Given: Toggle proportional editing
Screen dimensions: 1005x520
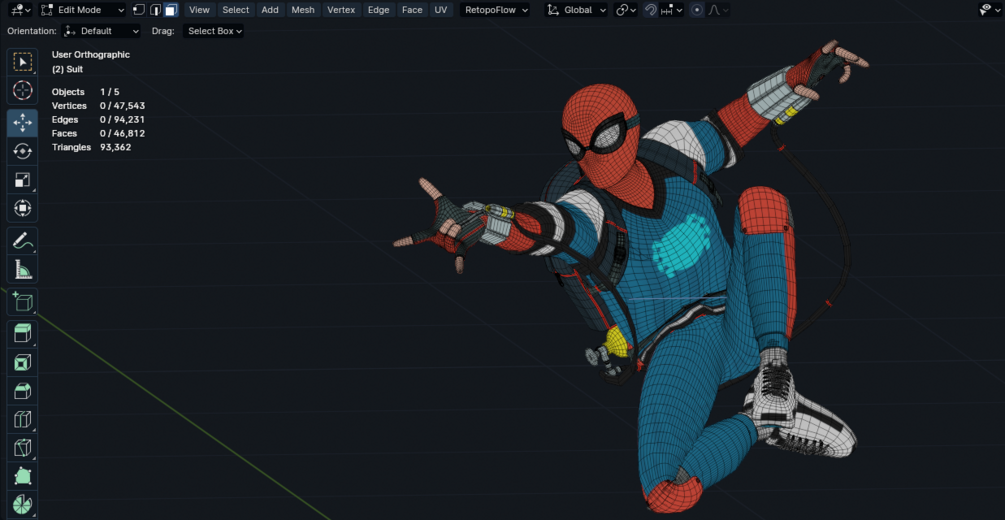Looking at the screenshot, I should pos(697,10).
